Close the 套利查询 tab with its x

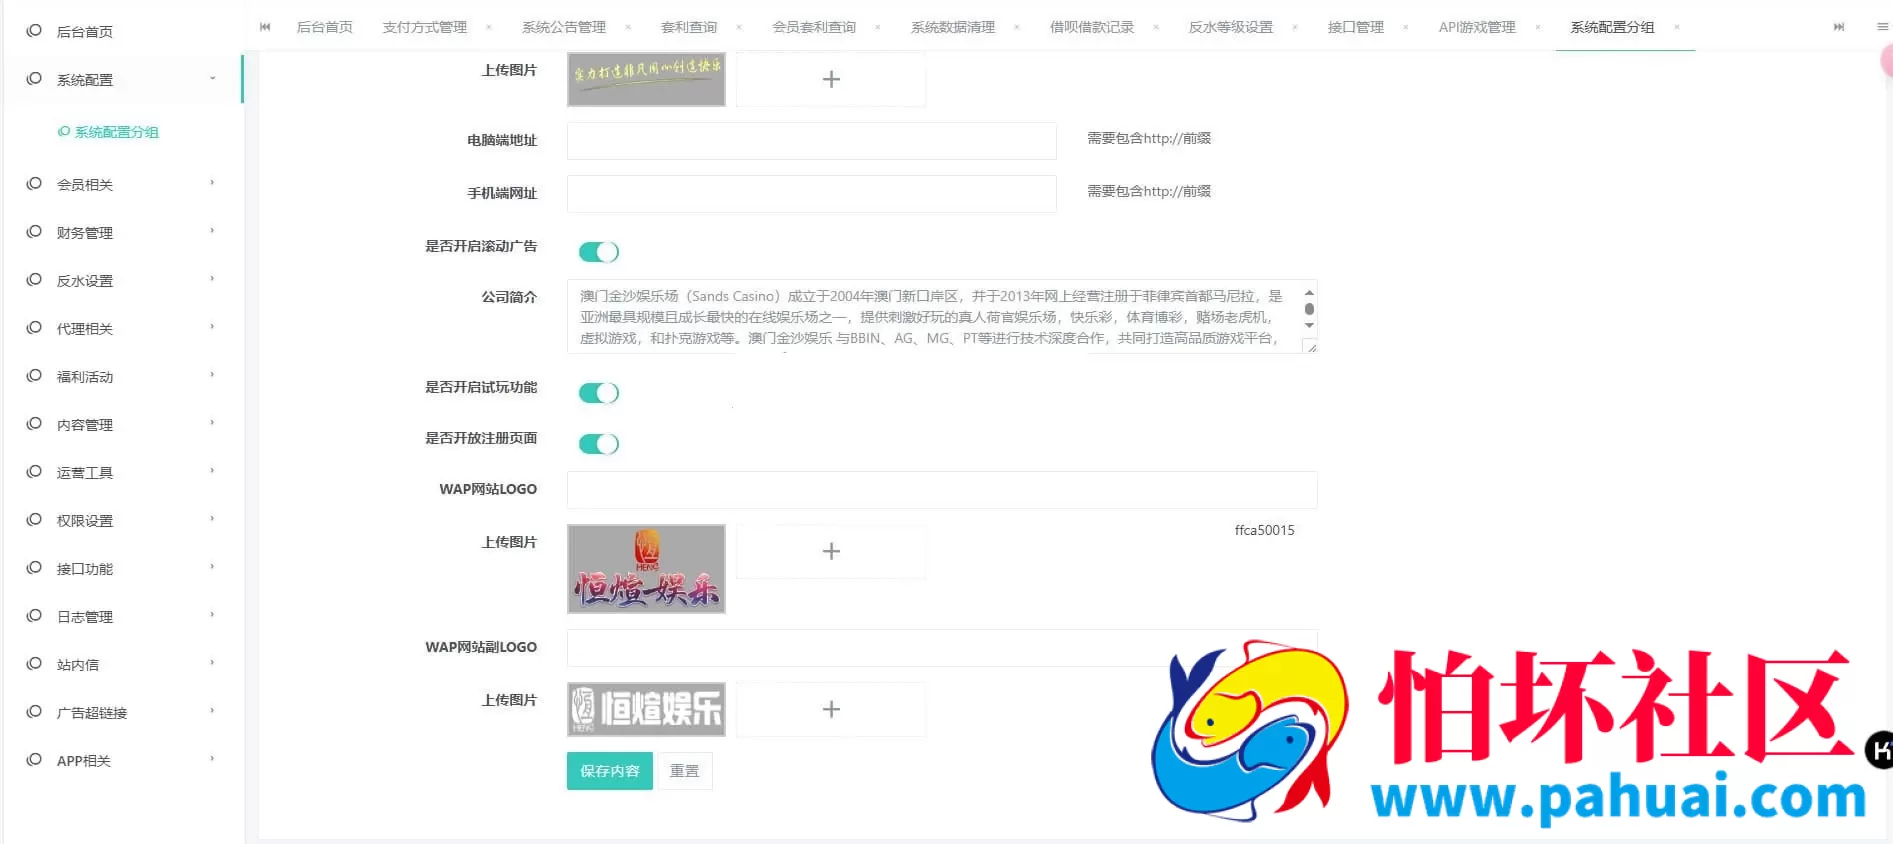point(739,27)
